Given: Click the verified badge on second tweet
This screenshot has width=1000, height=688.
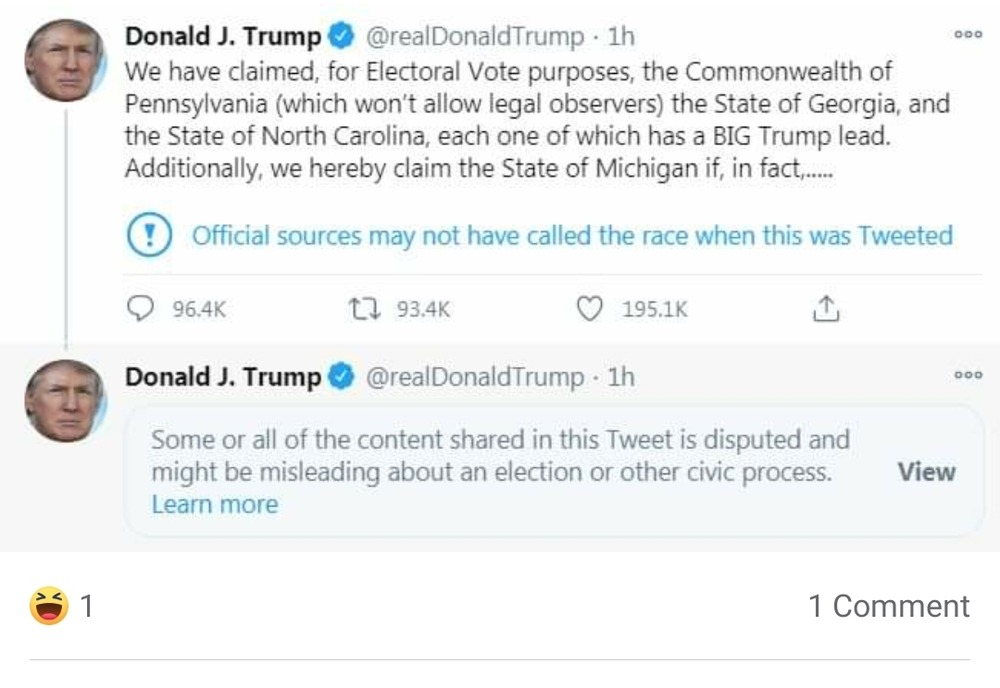Looking at the screenshot, I should pyautogui.click(x=342, y=378).
